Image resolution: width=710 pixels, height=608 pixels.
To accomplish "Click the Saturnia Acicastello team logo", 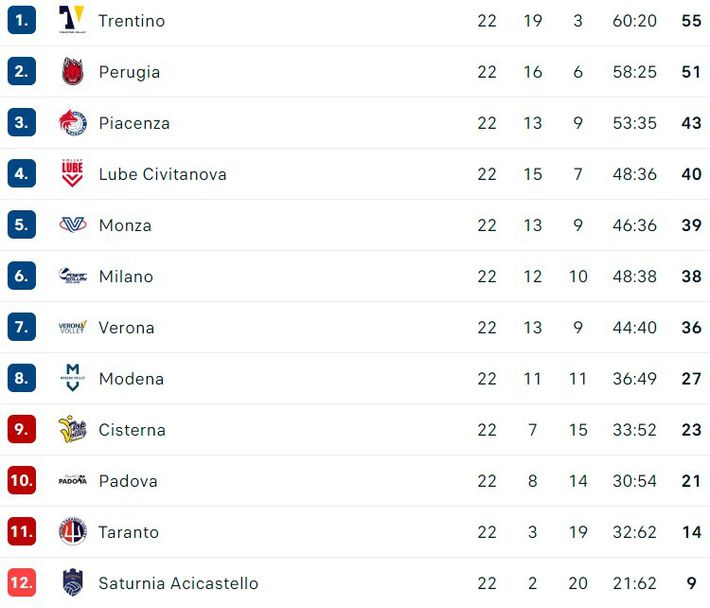I will 72,583.
